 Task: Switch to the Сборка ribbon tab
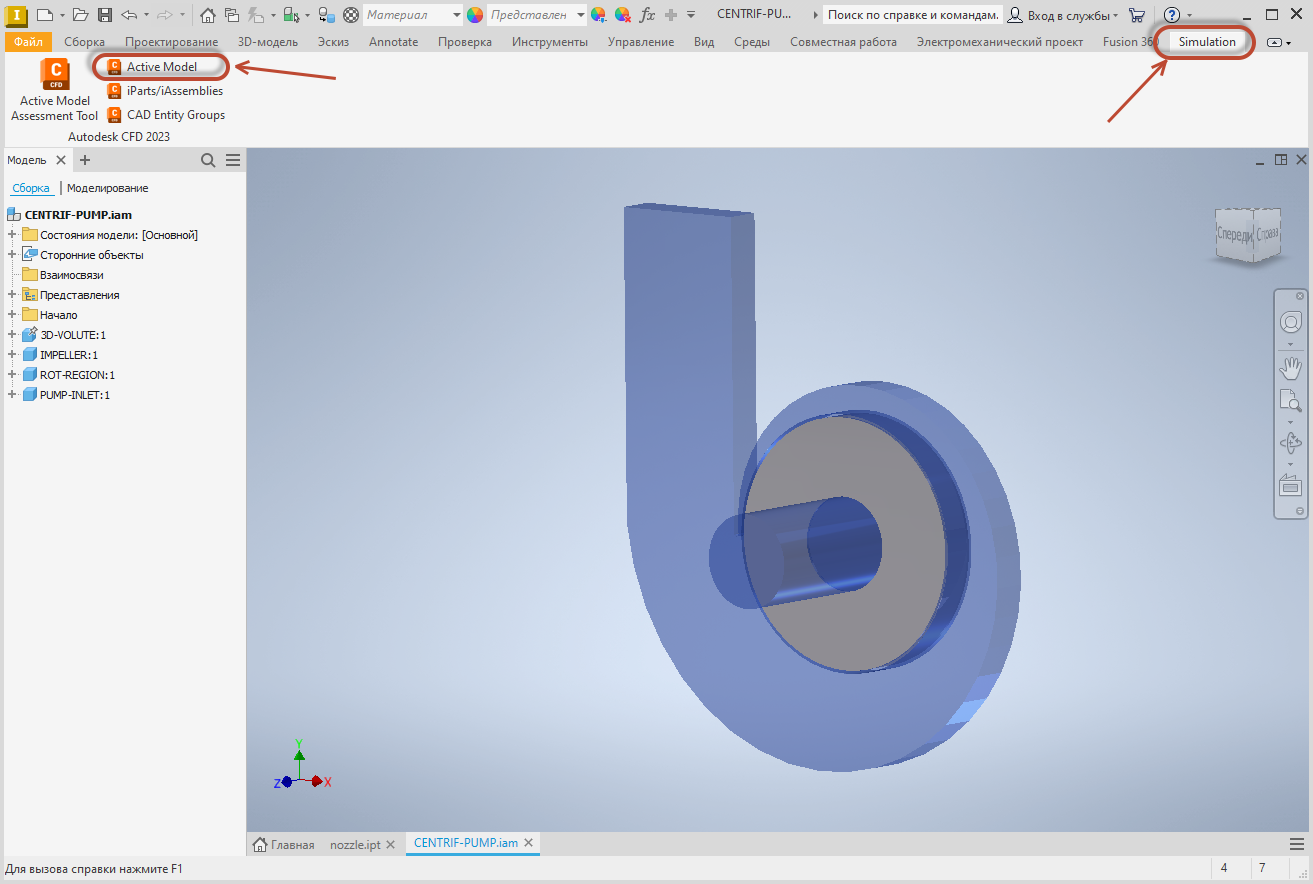pyautogui.click(x=84, y=42)
